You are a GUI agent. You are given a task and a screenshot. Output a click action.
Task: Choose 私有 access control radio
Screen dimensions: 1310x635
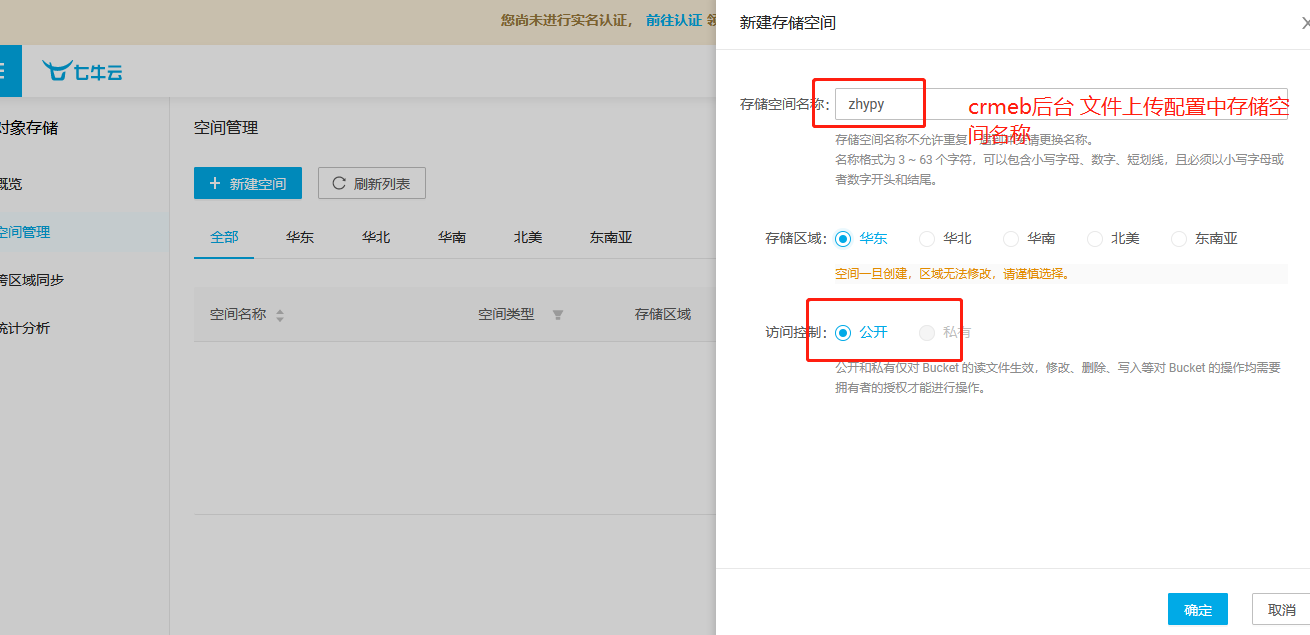point(927,333)
